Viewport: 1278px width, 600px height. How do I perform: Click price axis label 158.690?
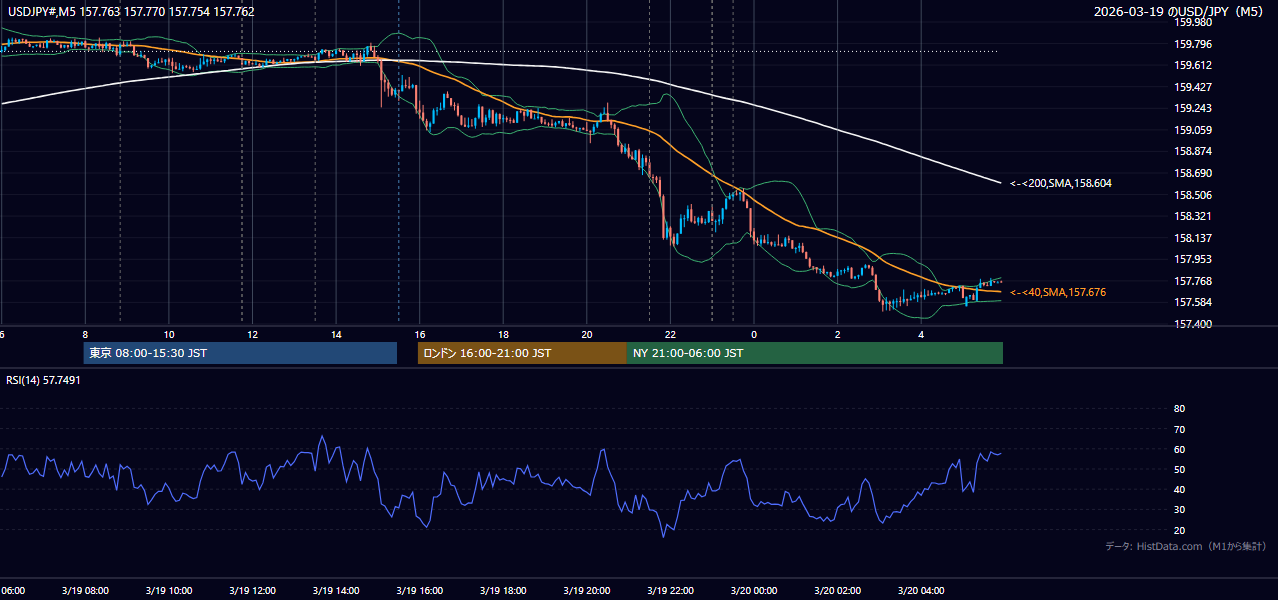pyautogui.click(x=1193, y=173)
